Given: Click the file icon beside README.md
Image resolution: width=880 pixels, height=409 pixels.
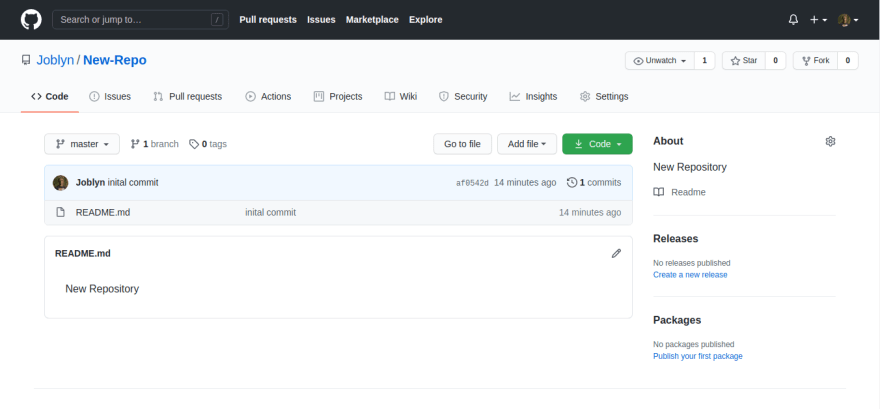Looking at the screenshot, I should (x=61, y=213).
